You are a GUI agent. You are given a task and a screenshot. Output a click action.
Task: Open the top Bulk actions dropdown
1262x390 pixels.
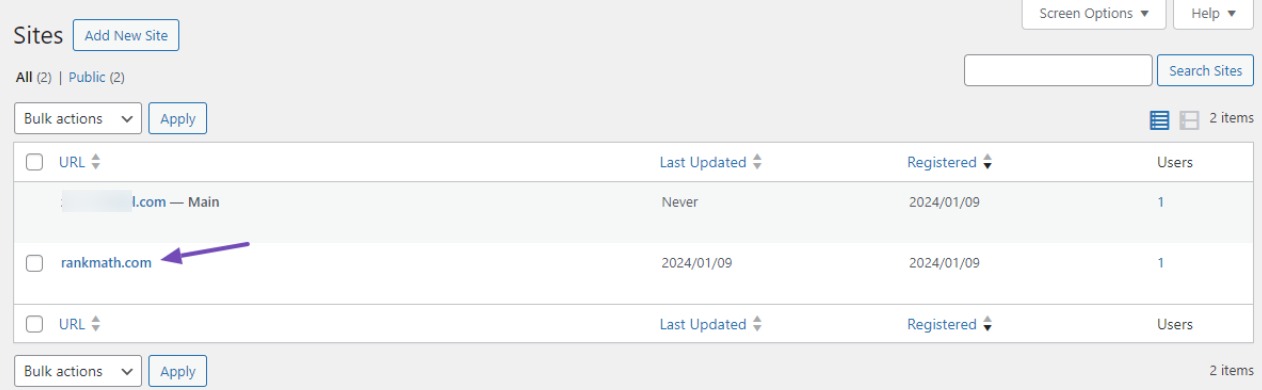78,118
